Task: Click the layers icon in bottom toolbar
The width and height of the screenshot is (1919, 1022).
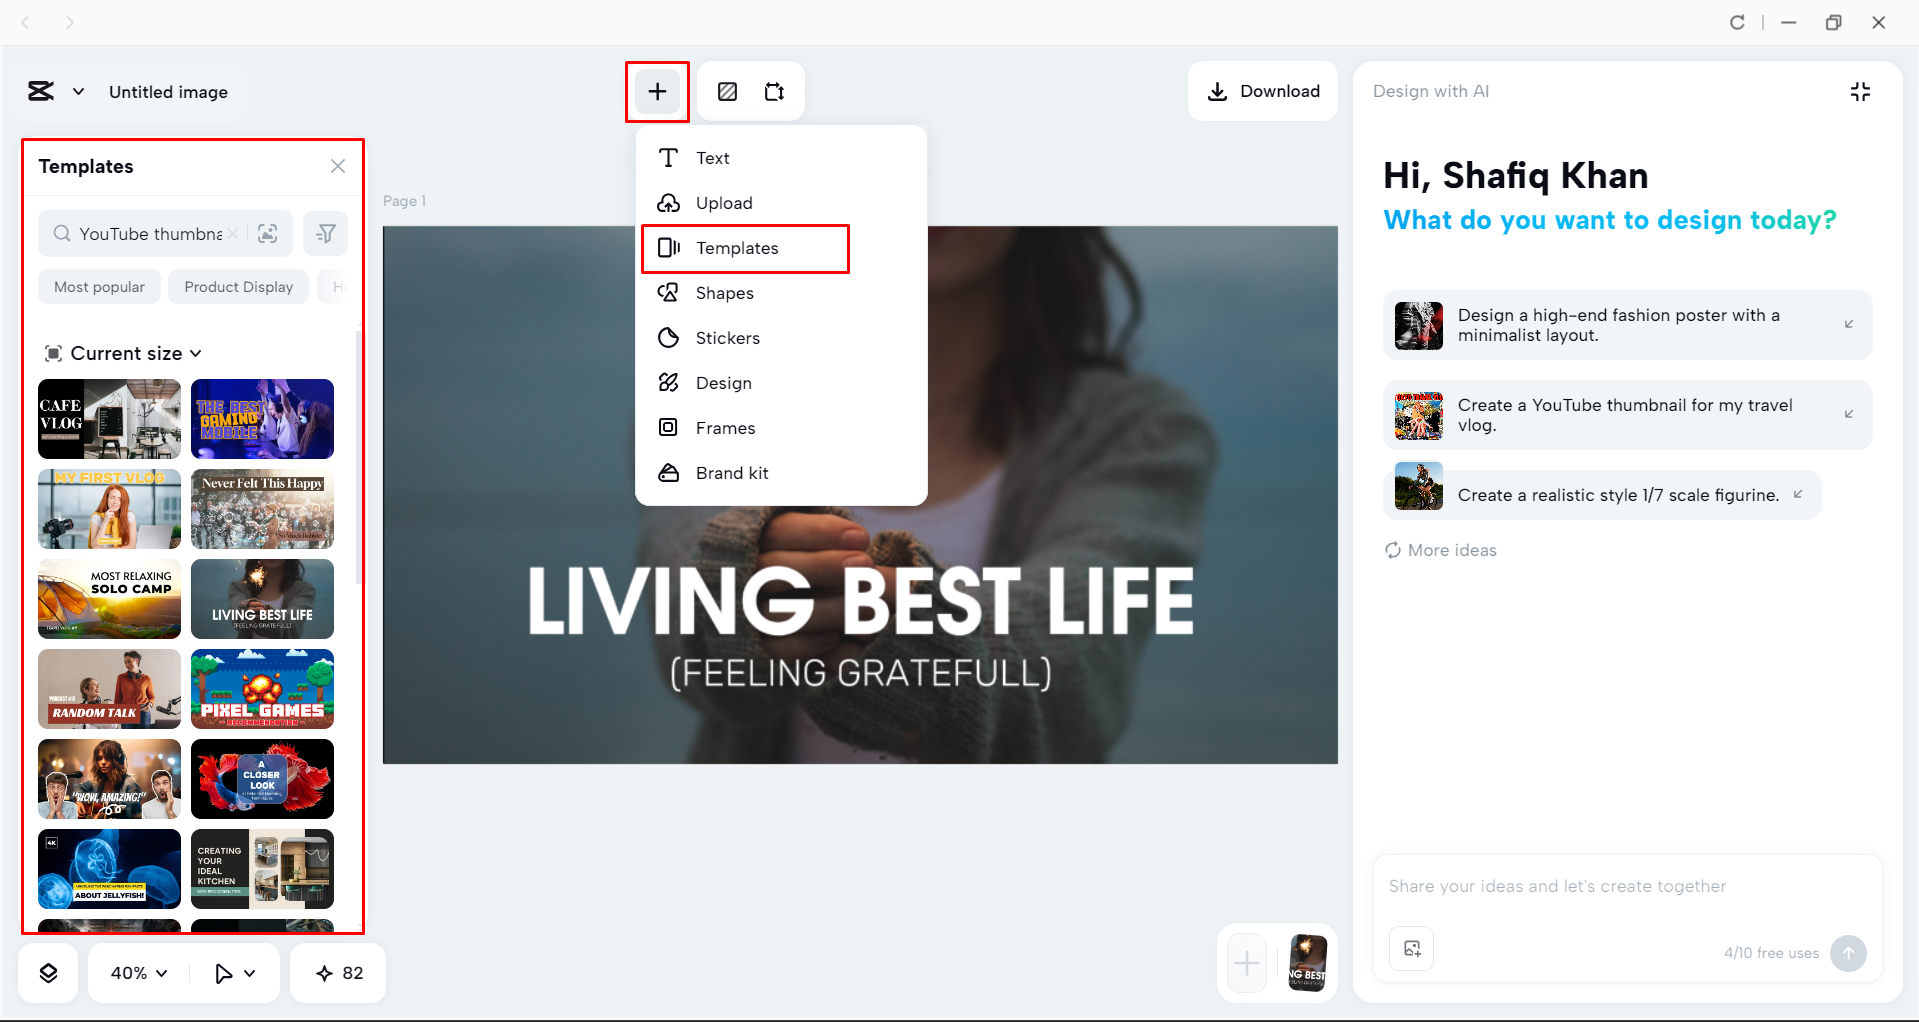Action: (47, 972)
